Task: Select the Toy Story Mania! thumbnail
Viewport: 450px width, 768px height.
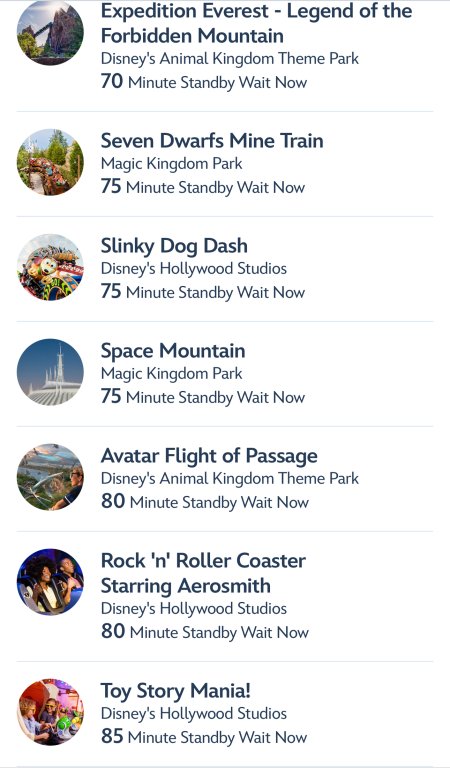Action: tap(50, 712)
